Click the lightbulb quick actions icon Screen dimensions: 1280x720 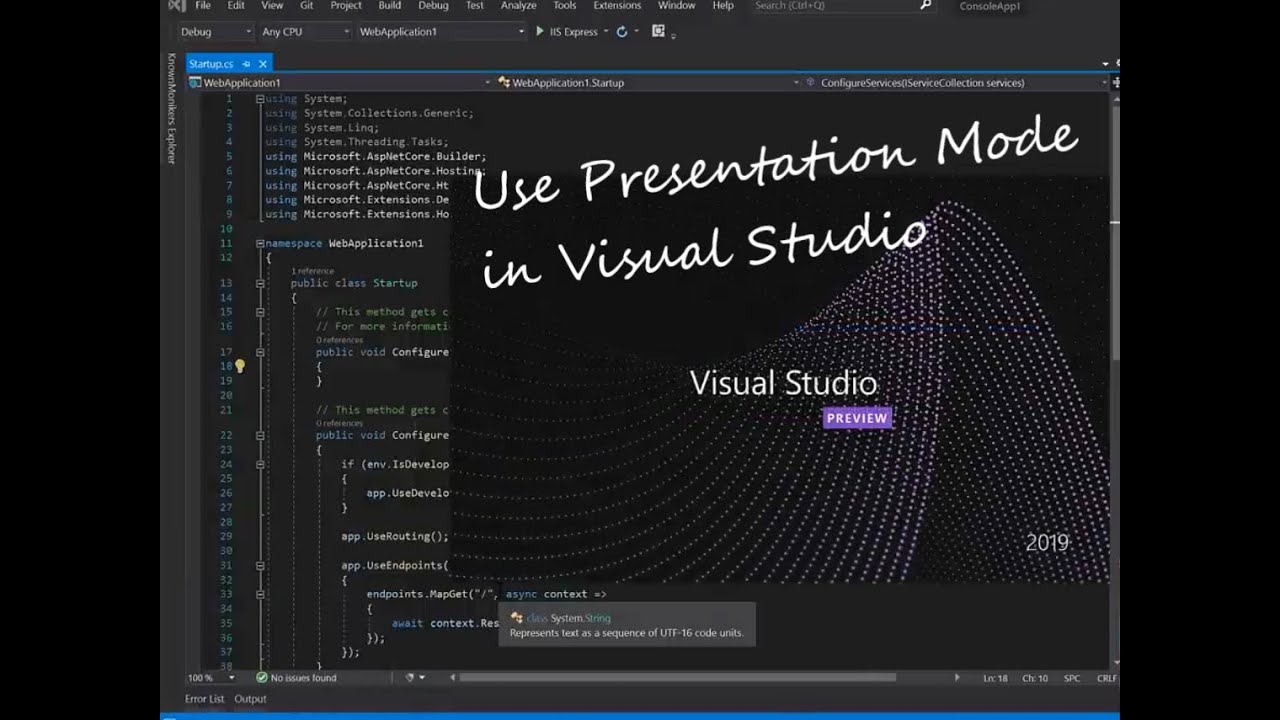(x=239, y=366)
